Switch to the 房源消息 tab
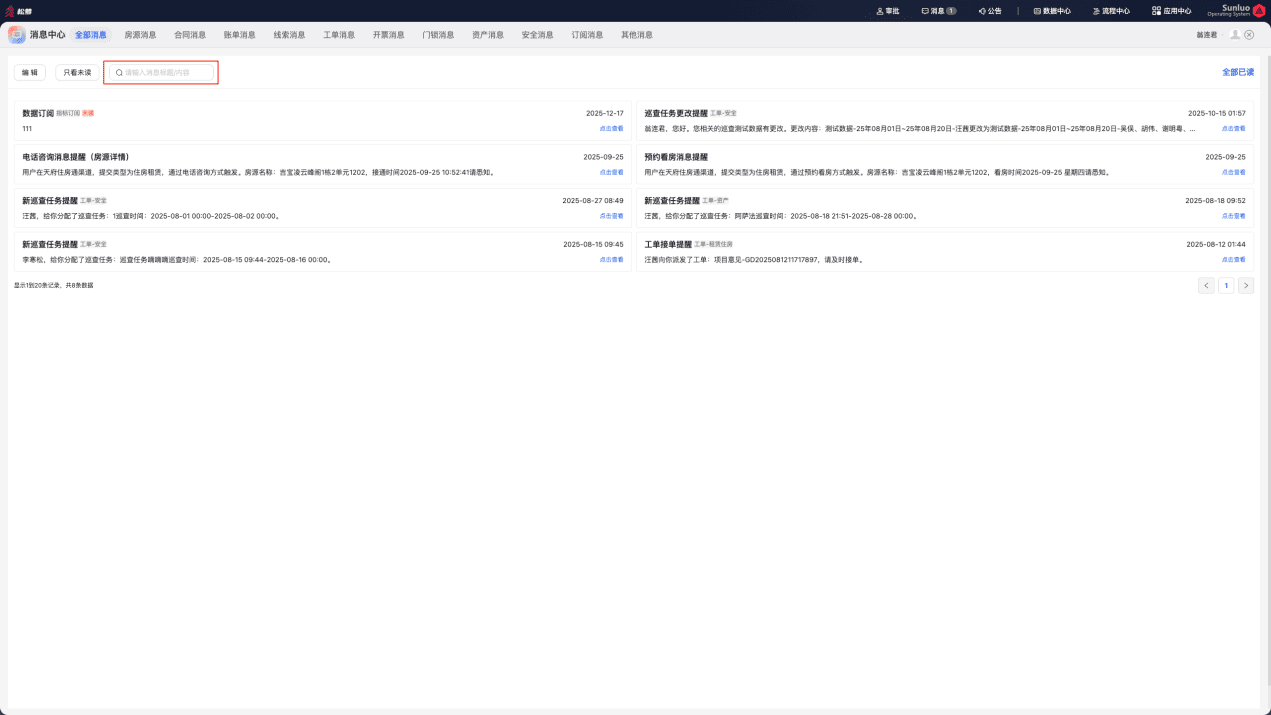 click(x=140, y=35)
